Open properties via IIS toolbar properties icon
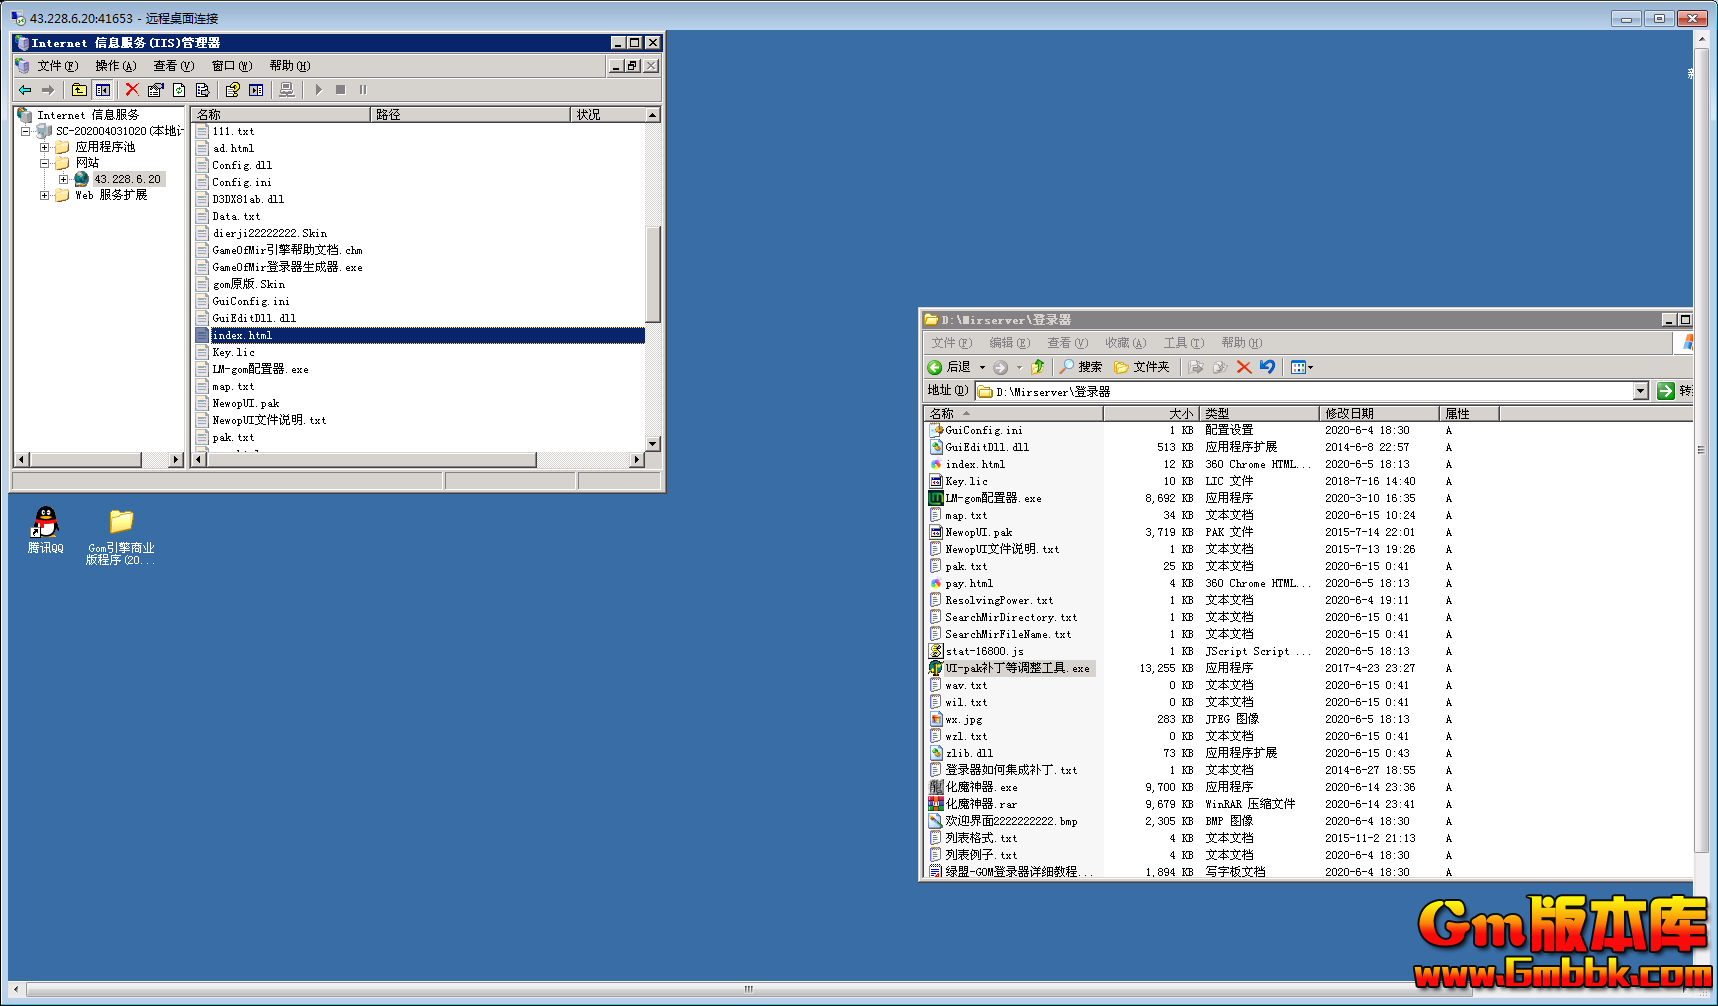The image size is (1718, 1006). pyautogui.click(x=155, y=90)
